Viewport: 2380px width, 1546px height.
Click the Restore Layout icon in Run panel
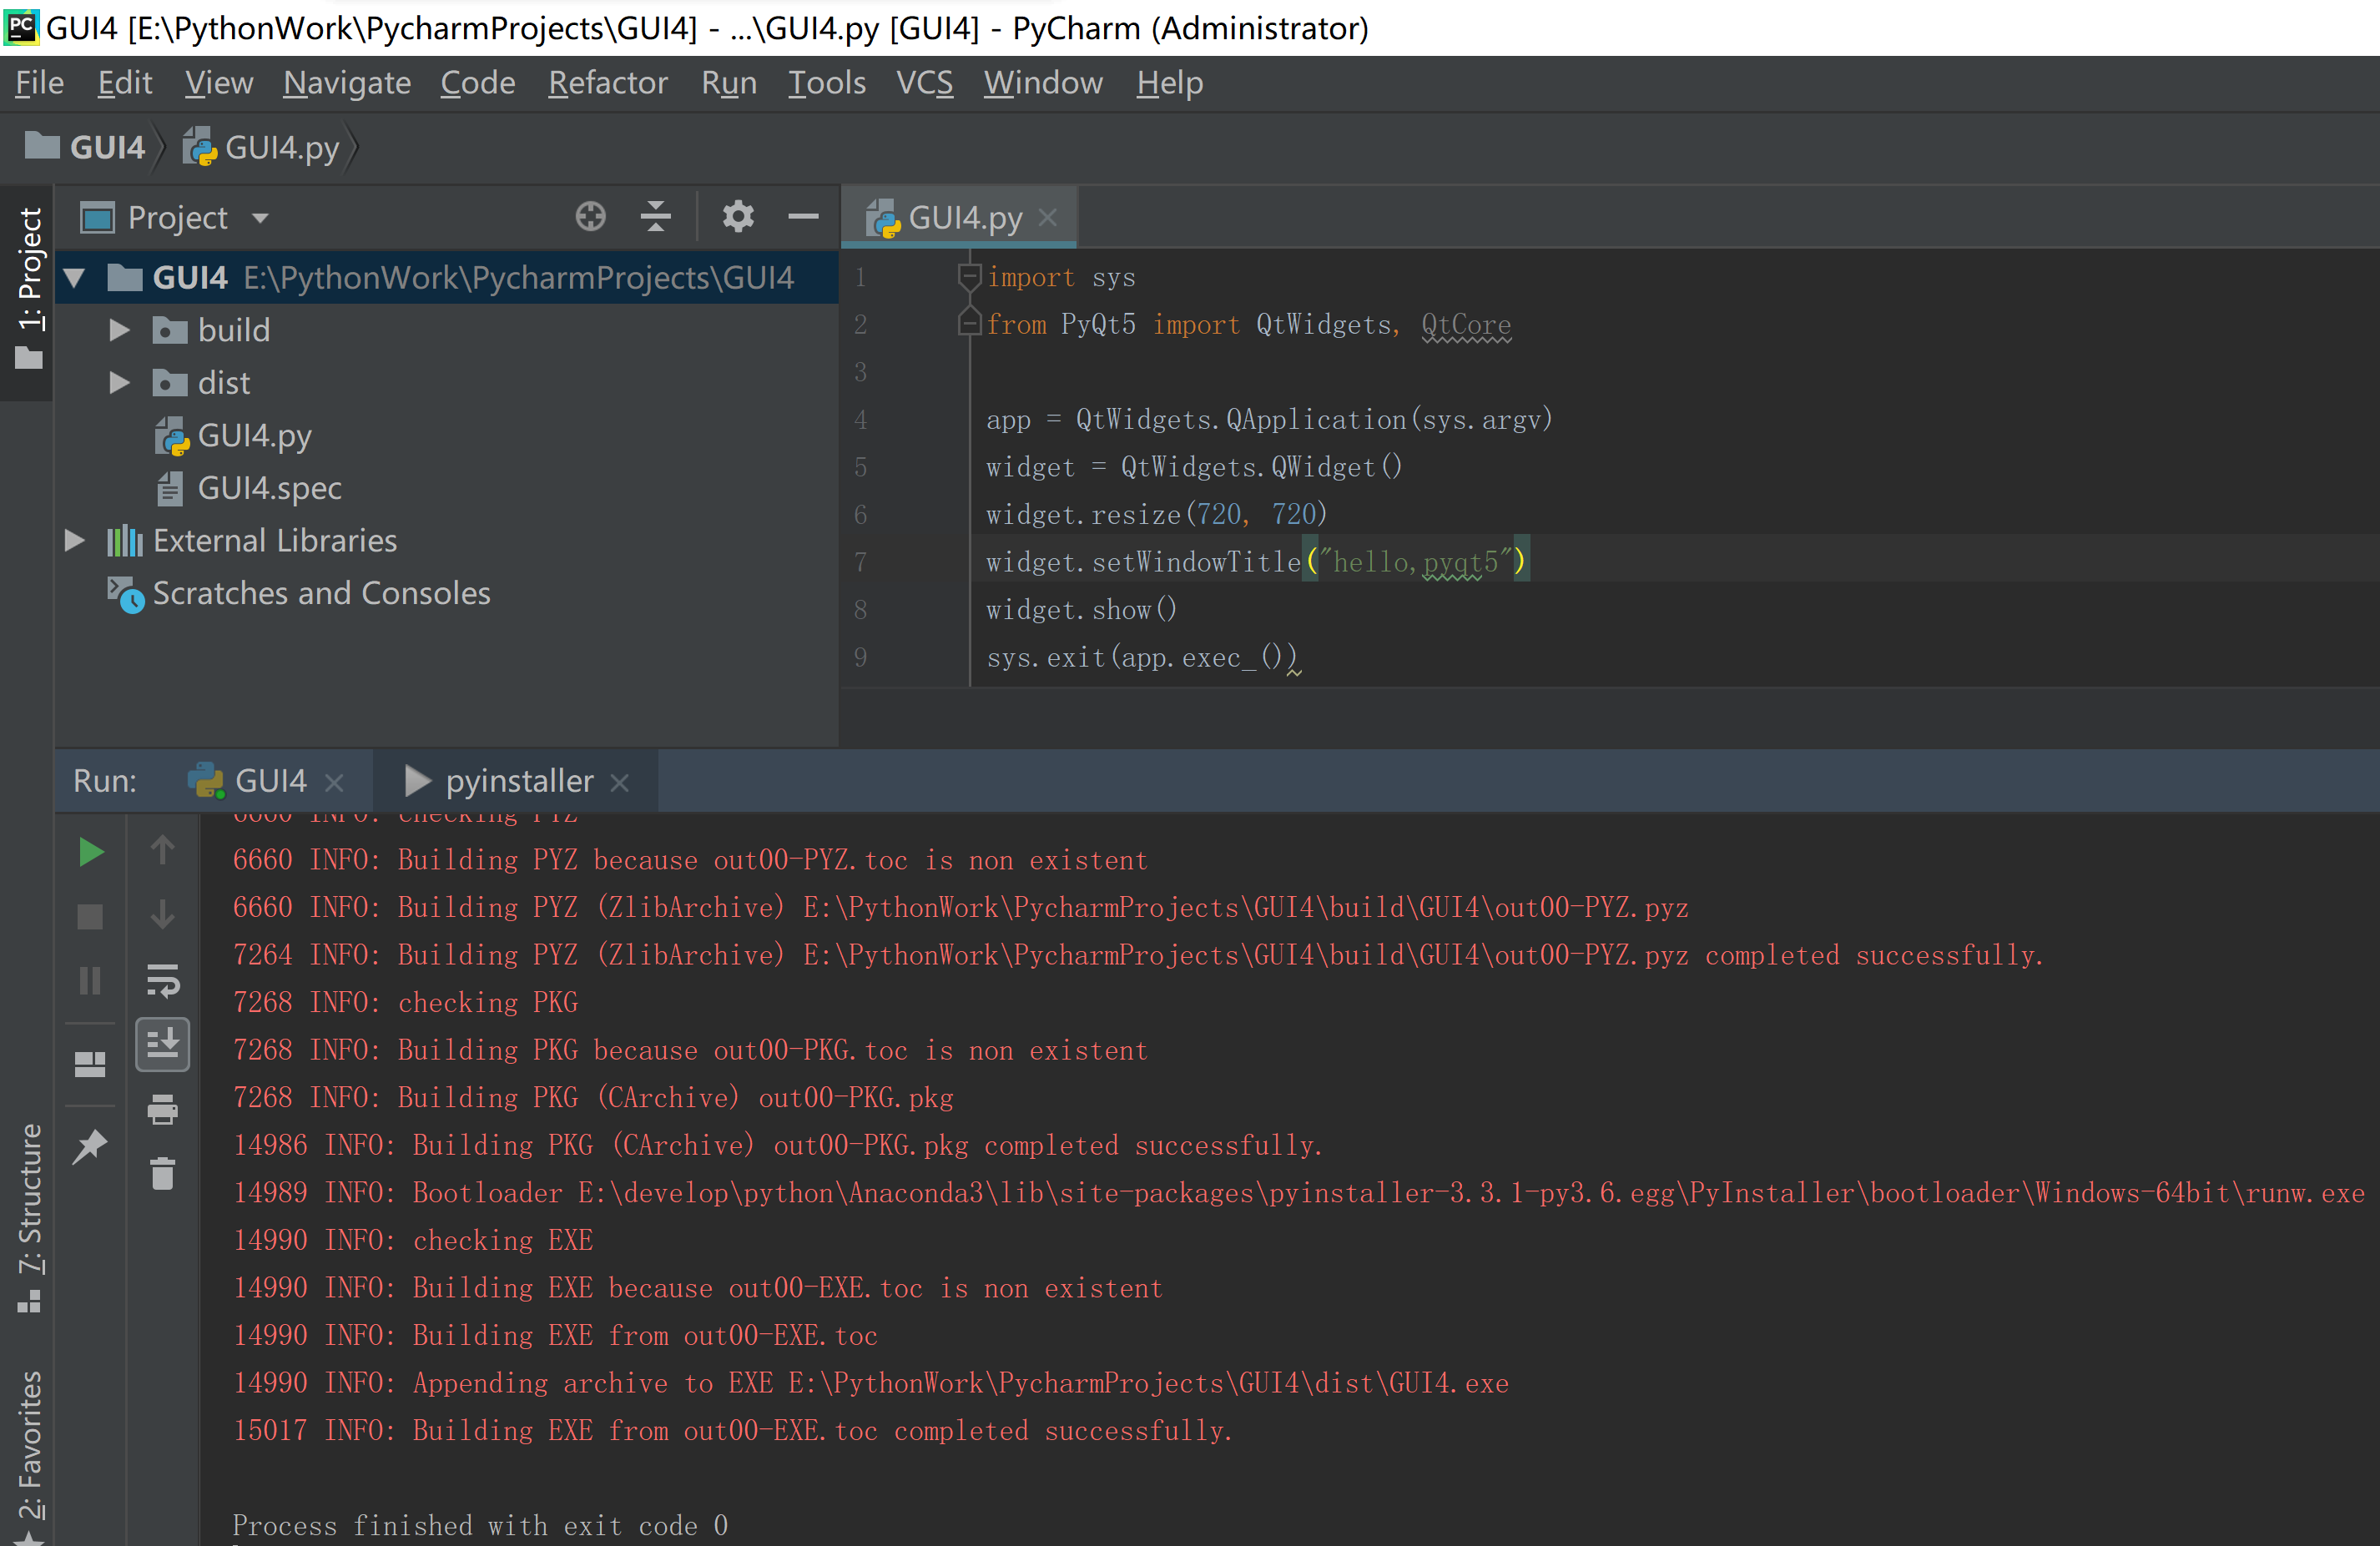click(91, 1064)
